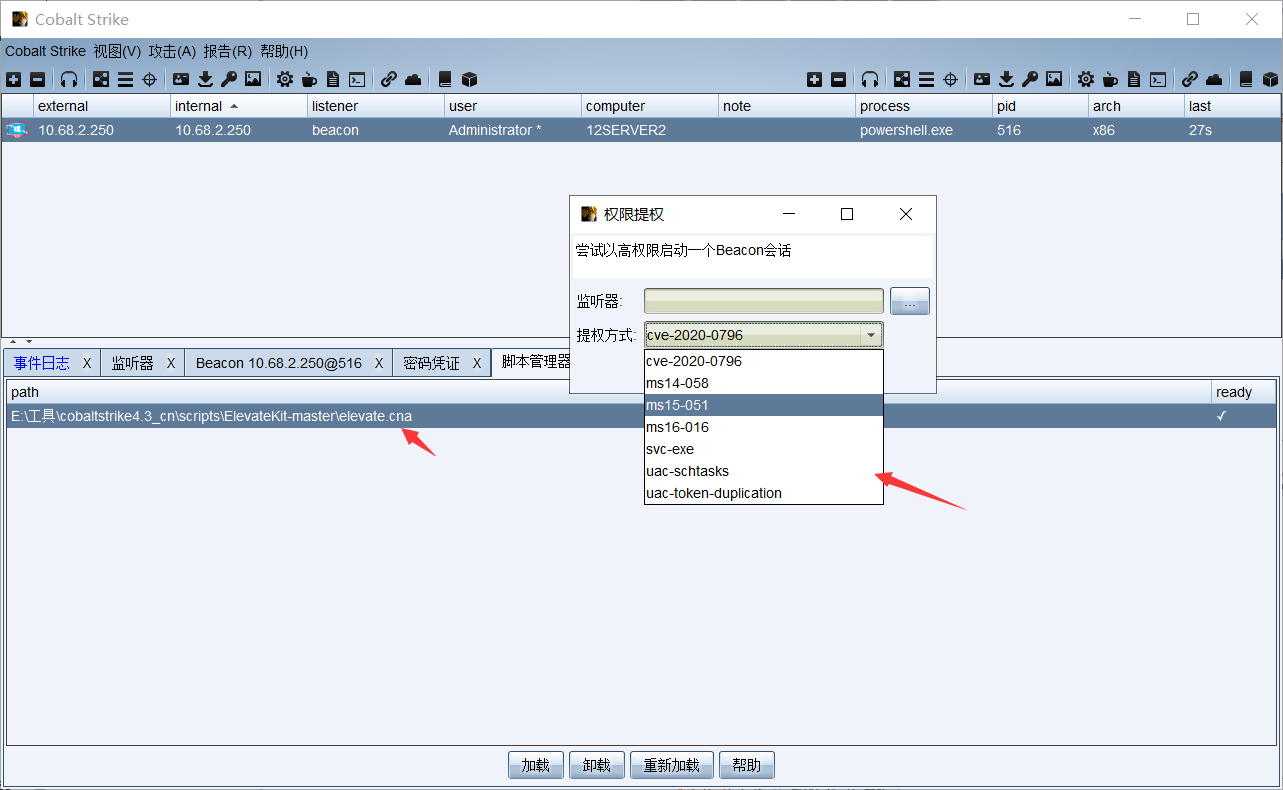Open Keystrokes key icon in first toolbar

tap(229, 79)
